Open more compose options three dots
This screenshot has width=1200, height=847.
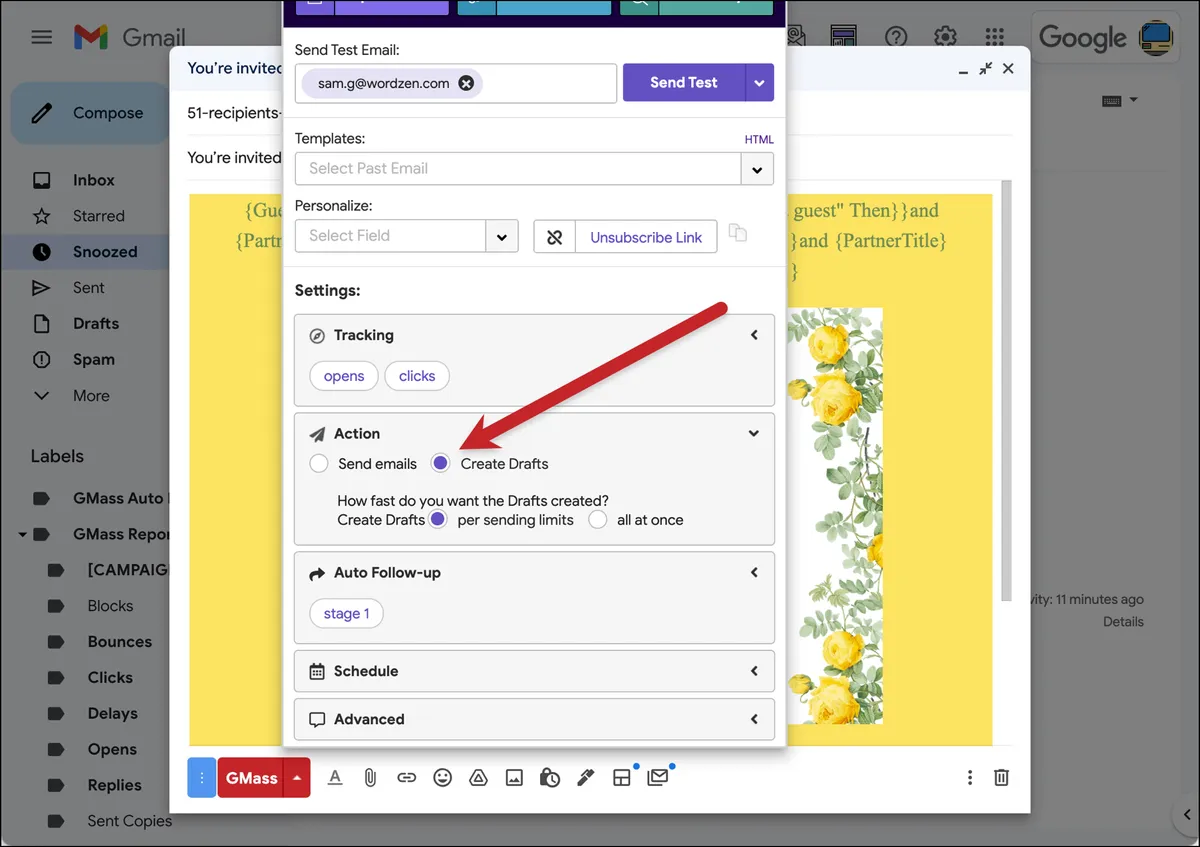(969, 778)
